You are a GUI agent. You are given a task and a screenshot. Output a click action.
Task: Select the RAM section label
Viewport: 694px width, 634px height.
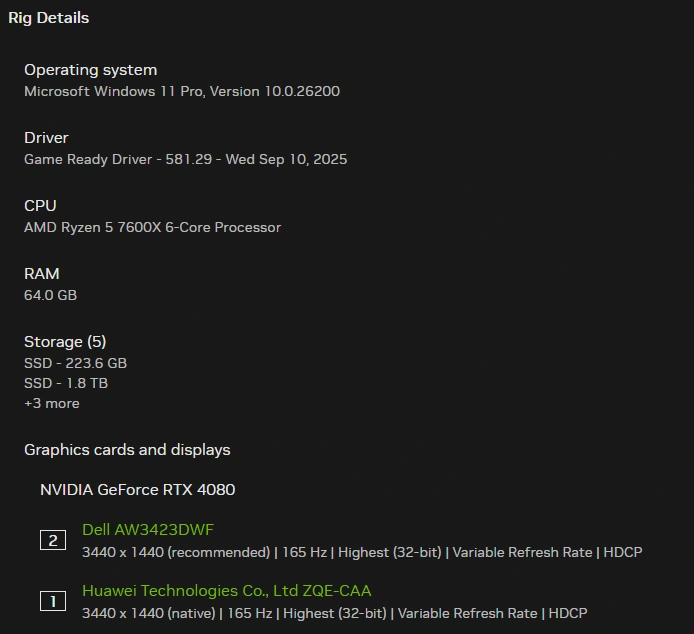point(42,274)
